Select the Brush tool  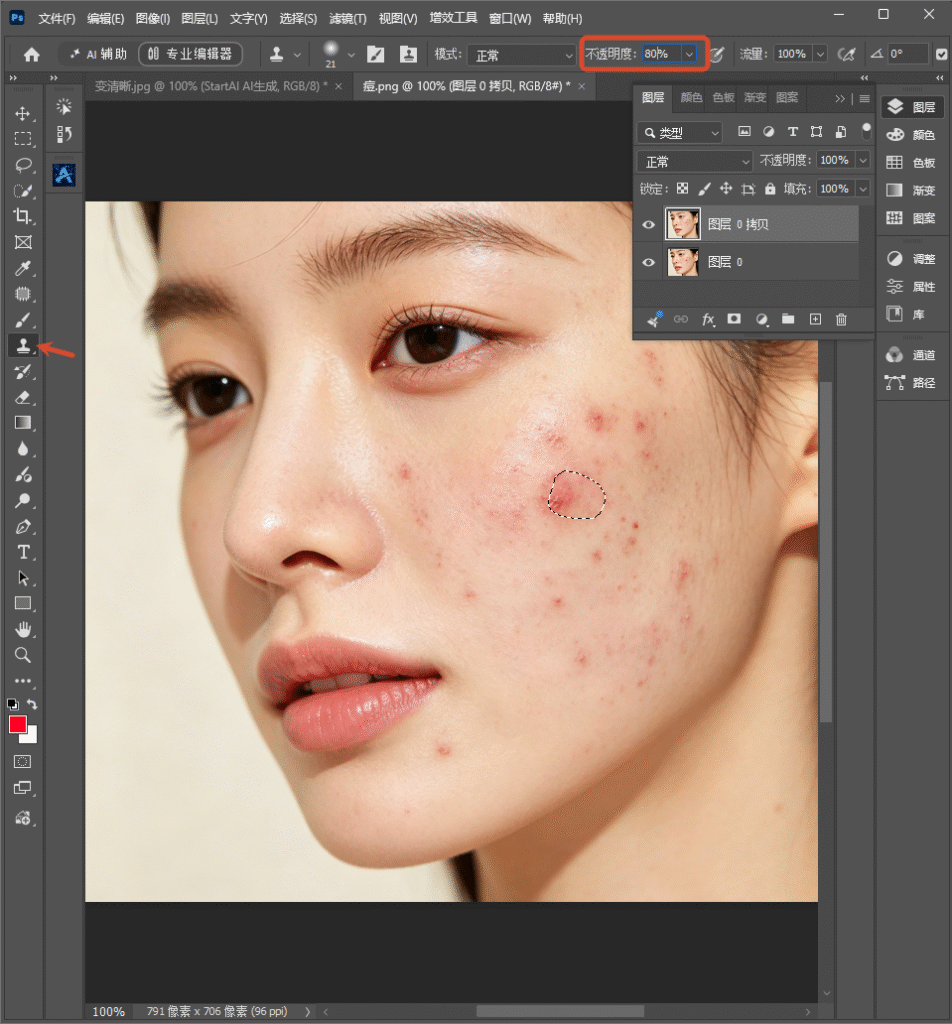(x=23, y=319)
